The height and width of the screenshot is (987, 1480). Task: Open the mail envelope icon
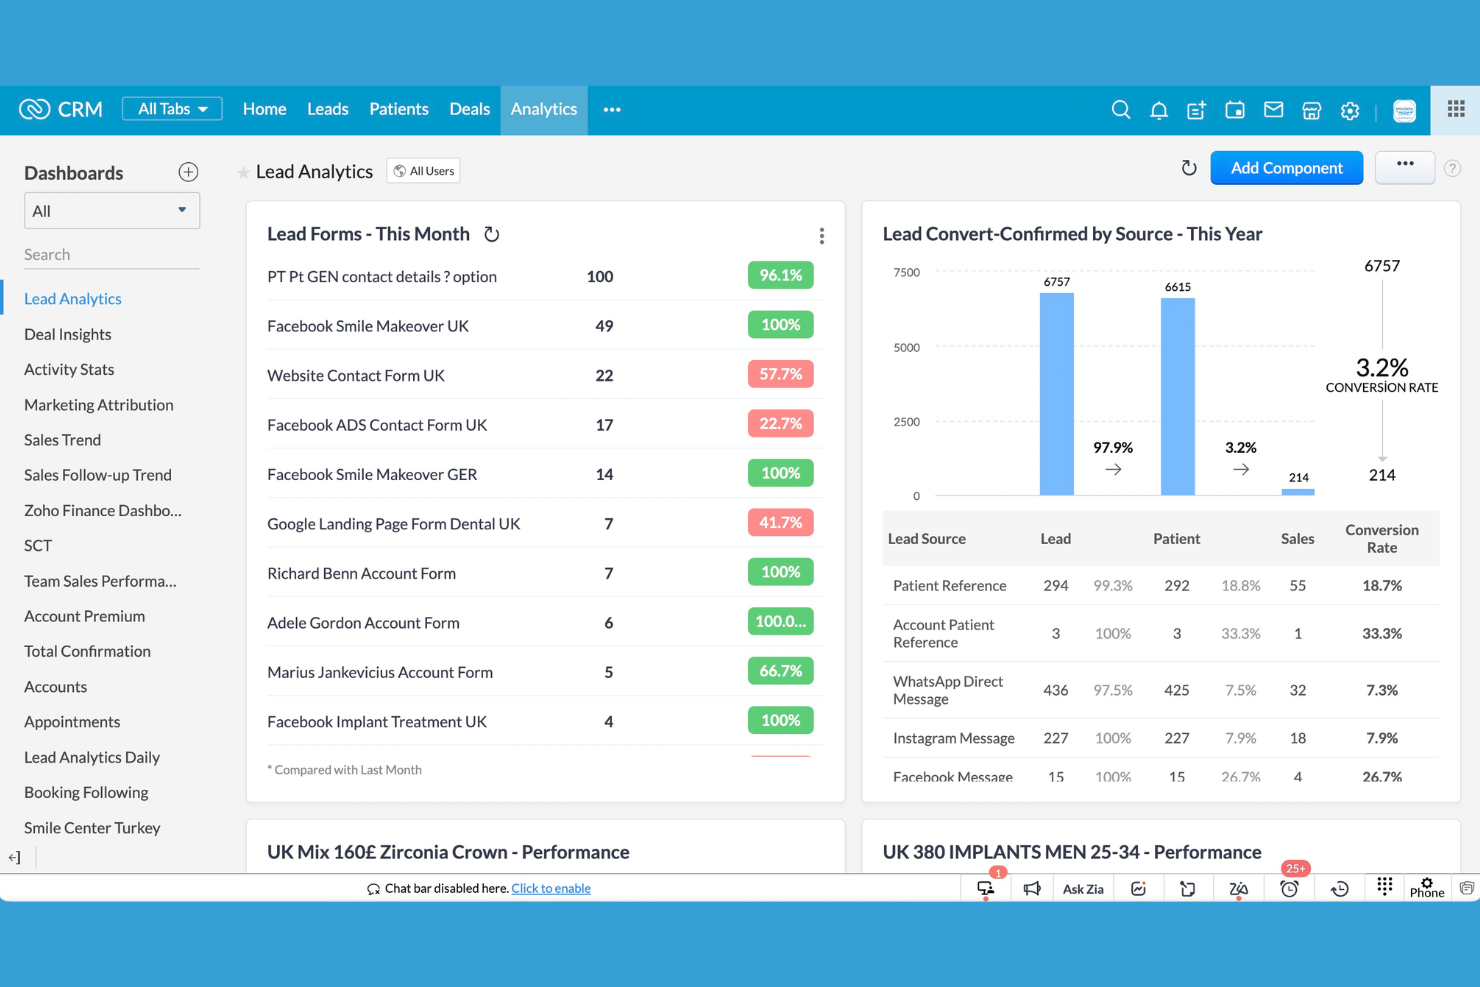pos(1273,110)
